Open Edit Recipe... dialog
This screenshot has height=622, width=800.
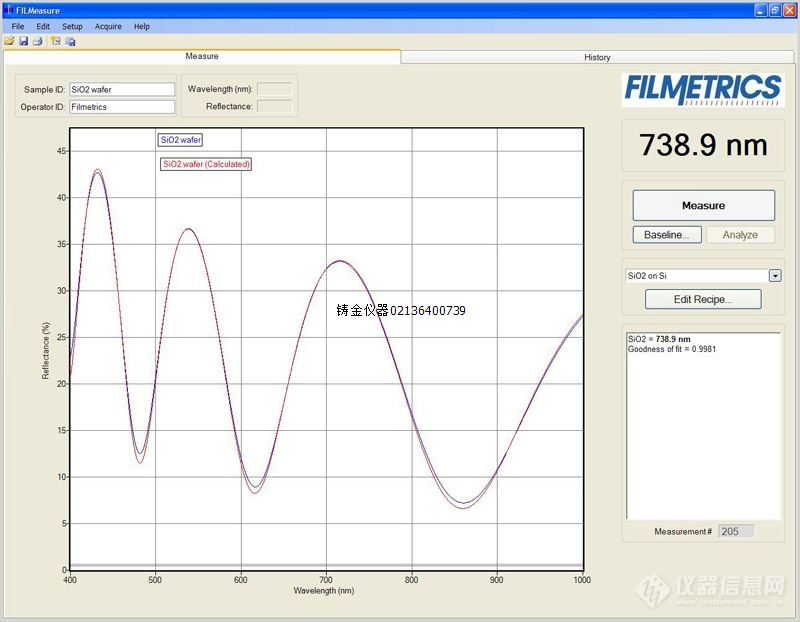pos(703,299)
